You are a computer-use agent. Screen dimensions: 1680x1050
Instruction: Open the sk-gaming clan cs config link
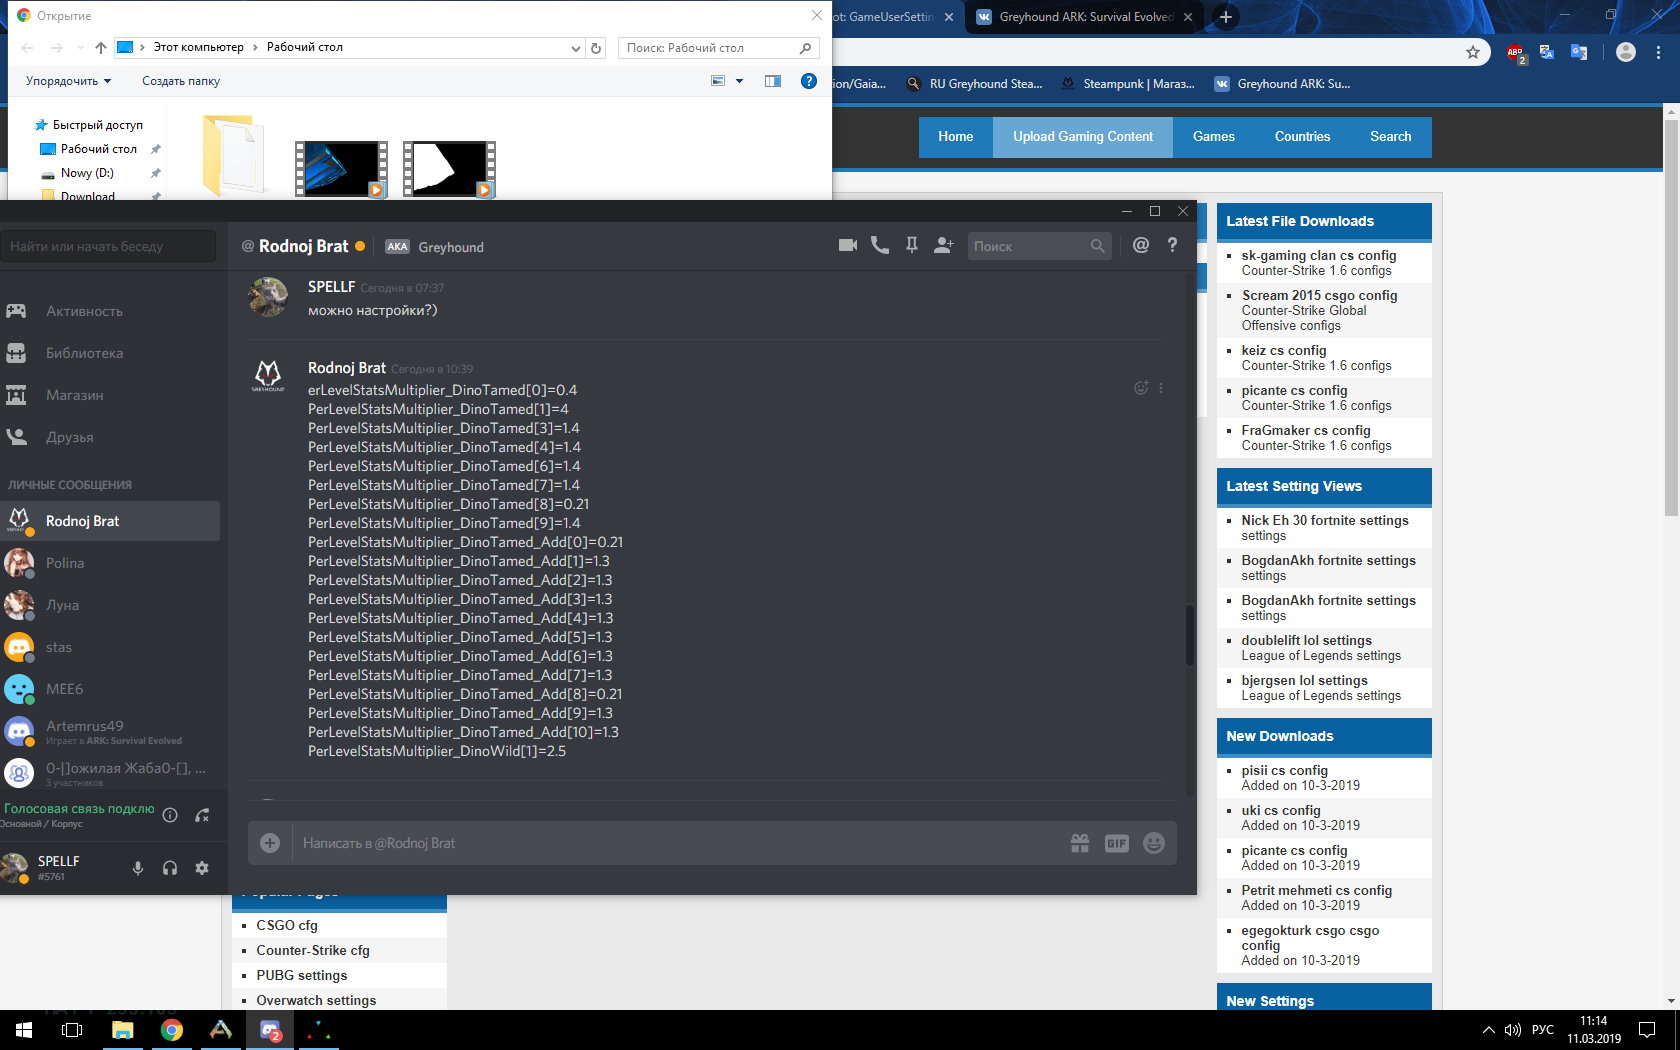[x=1318, y=255]
